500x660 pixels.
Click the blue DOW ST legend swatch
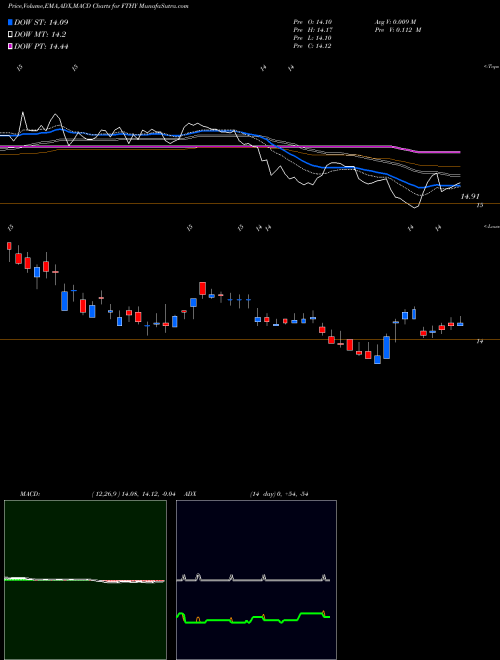coord(11,22)
